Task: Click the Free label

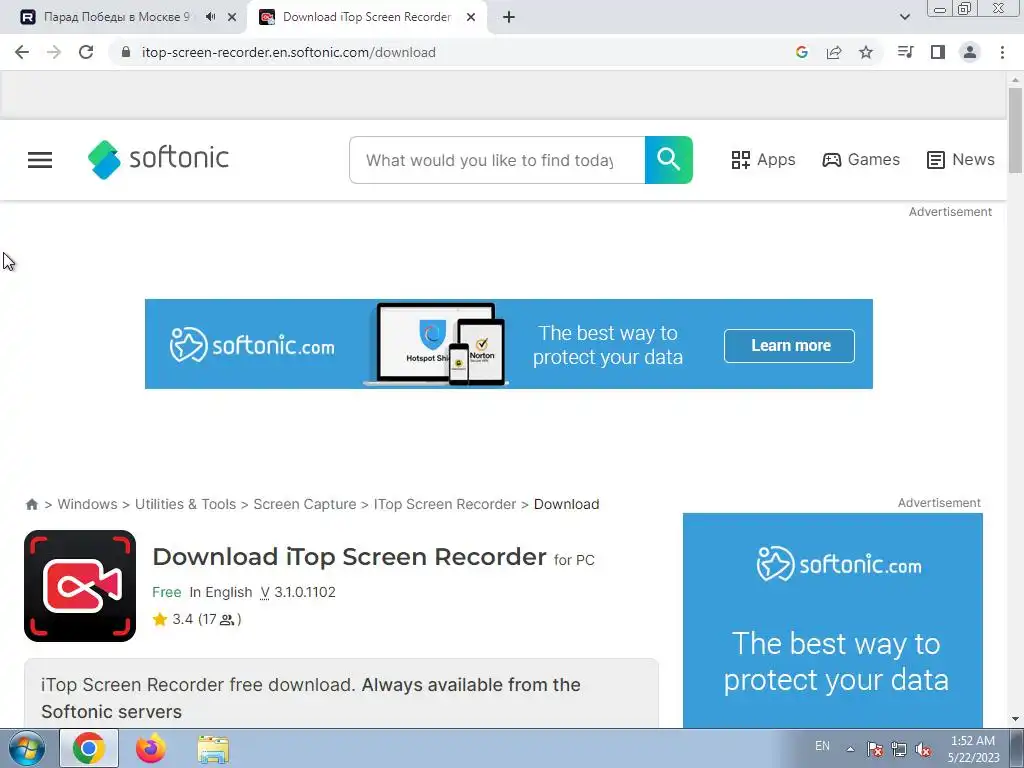Action: coord(167,592)
